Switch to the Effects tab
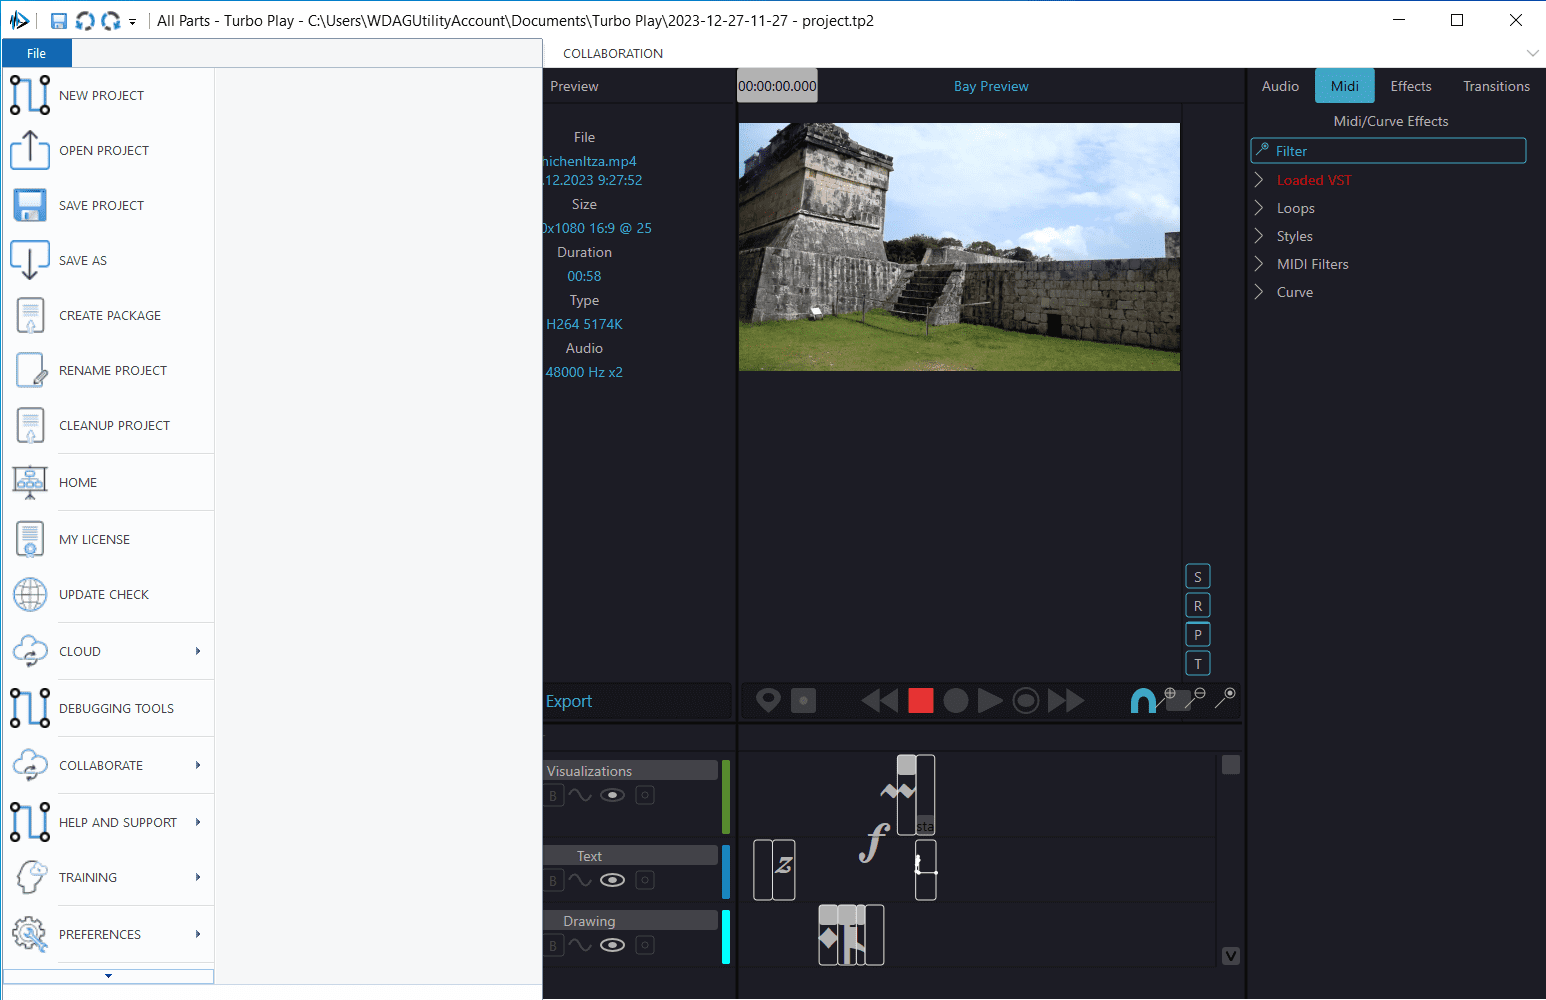Screen dimensions: 1546x1000 coord(1411,86)
